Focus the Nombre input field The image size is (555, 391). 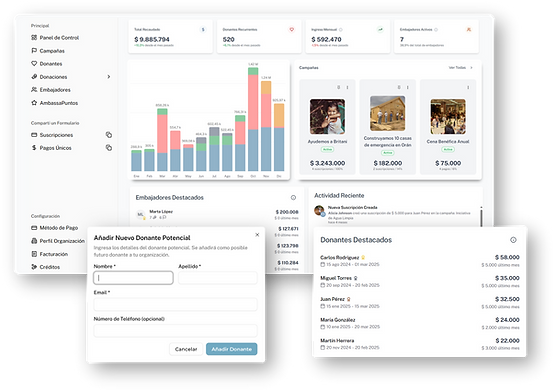[x=133, y=278]
